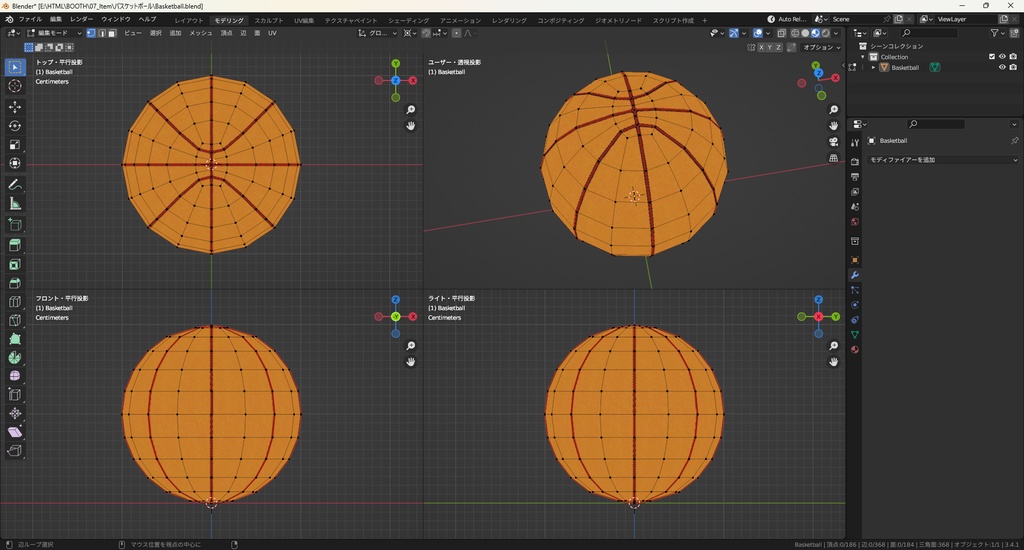Select the Measure tool
This screenshot has width=1024, height=550.
point(15,204)
